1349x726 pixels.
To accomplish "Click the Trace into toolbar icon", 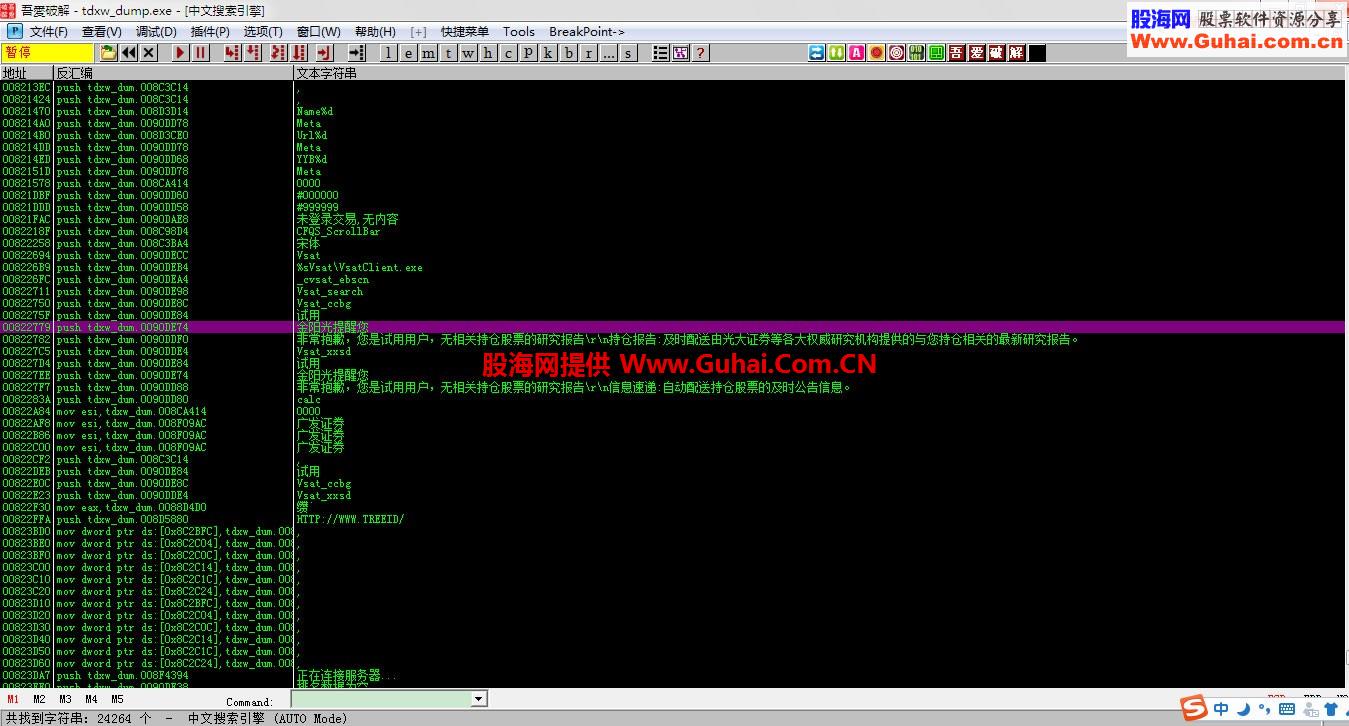I will click(x=279, y=53).
